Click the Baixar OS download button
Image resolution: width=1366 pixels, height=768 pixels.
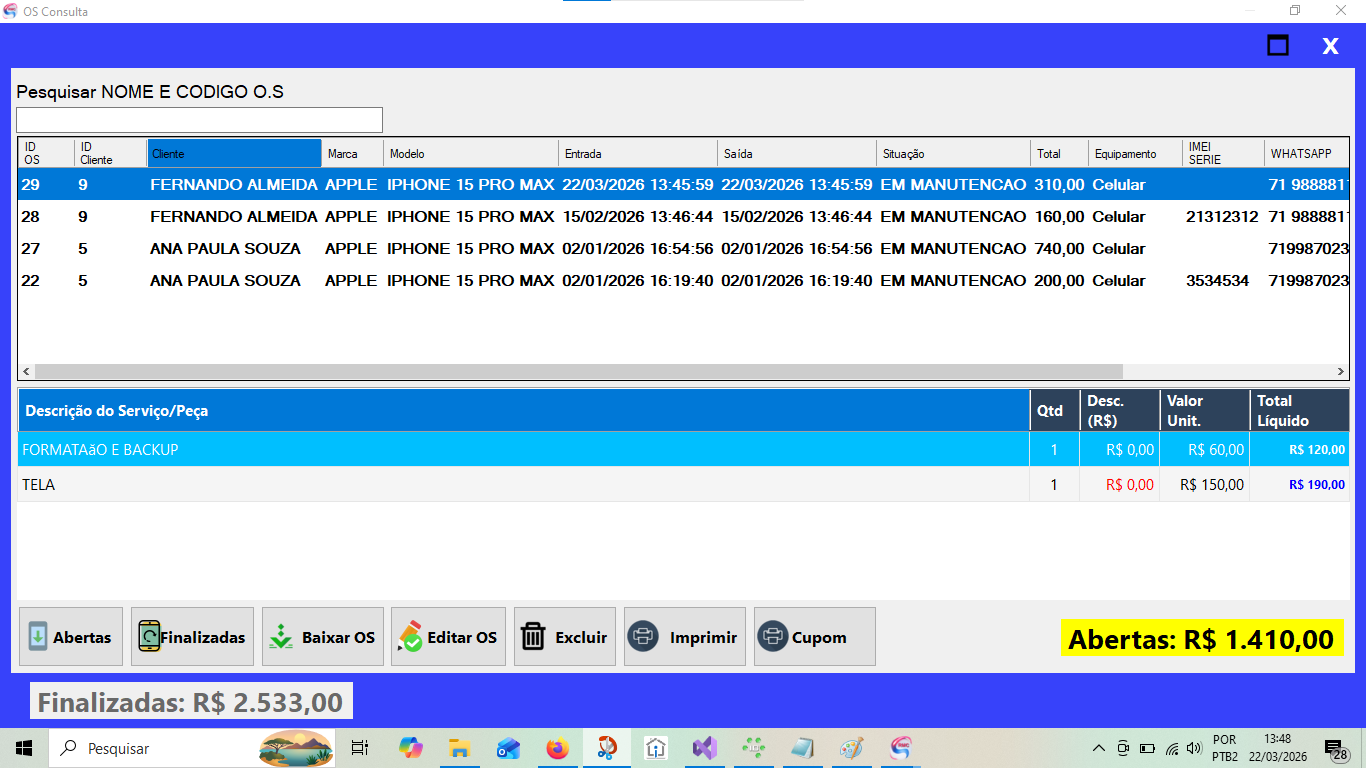click(322, 637)
